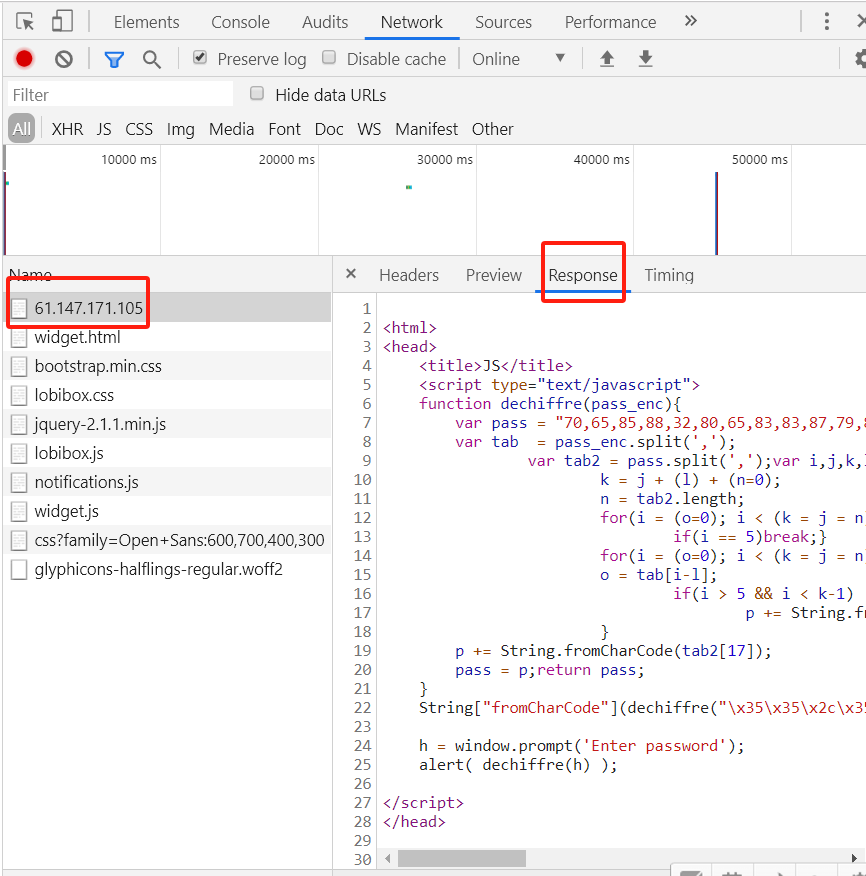Image resolution: width=866 pixels, height=876 pixels.
Task: Select the All request type filter
Action: pyautogui.click(x=22, y=129)
